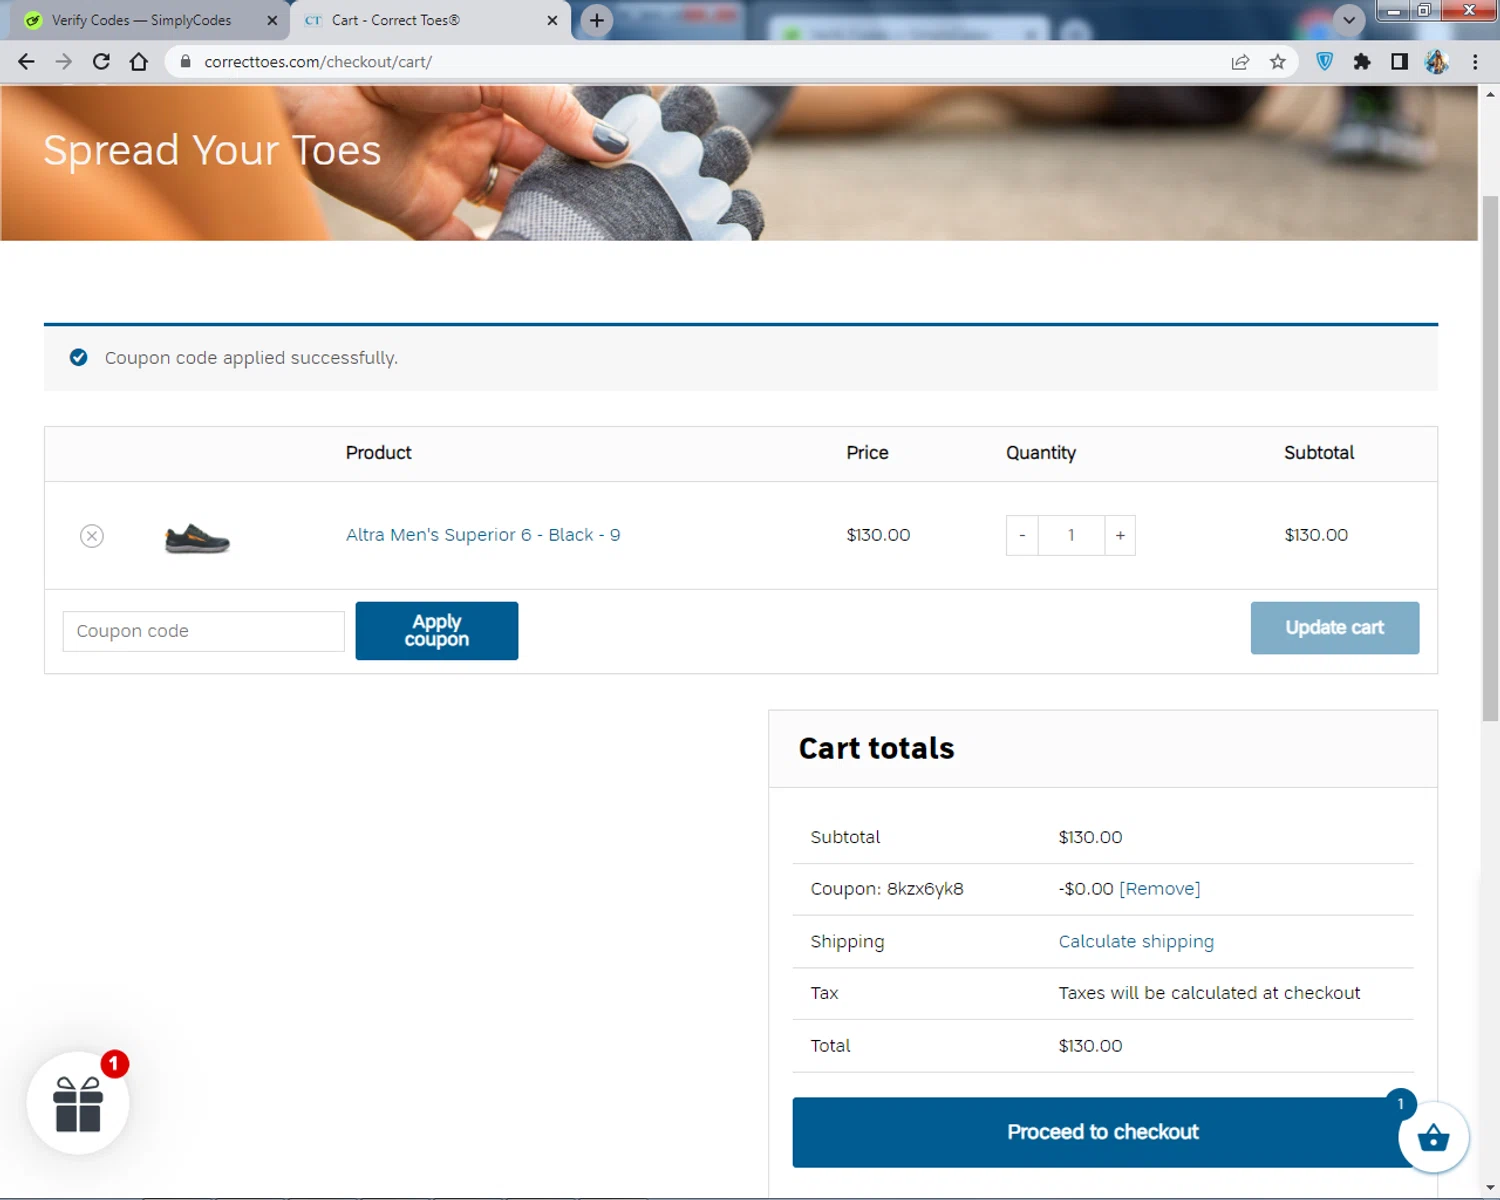Click the coupon applied success checkmark icon

pos(78,358)
